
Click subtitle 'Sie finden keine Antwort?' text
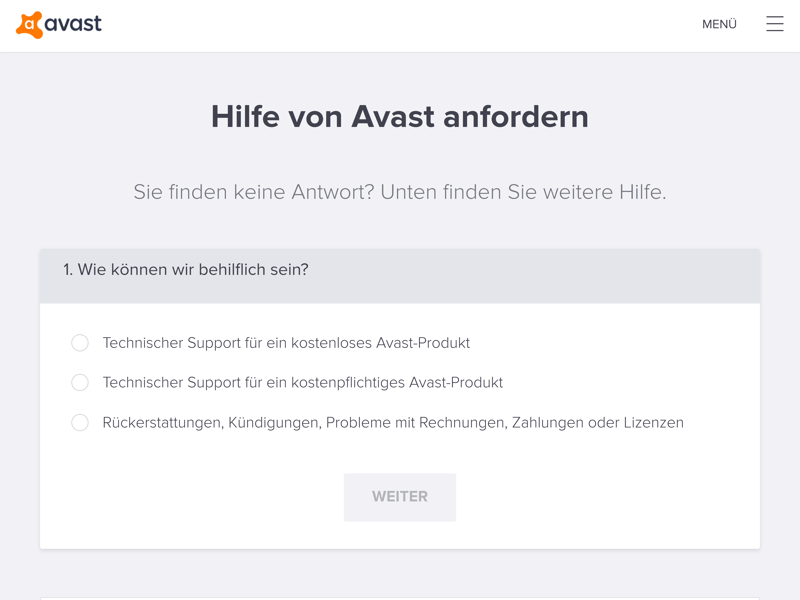click(254, 192)
